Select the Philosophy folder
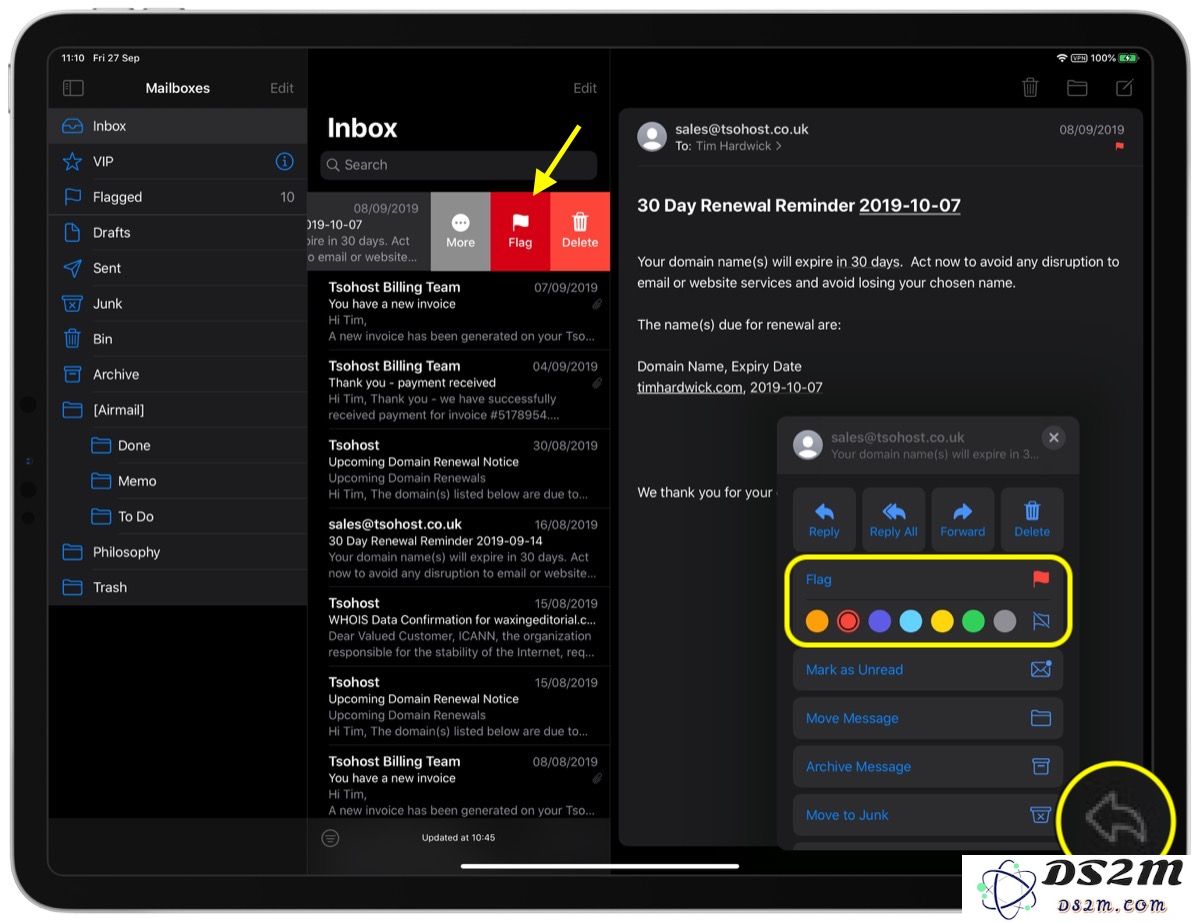 click(x=178, y=552)
